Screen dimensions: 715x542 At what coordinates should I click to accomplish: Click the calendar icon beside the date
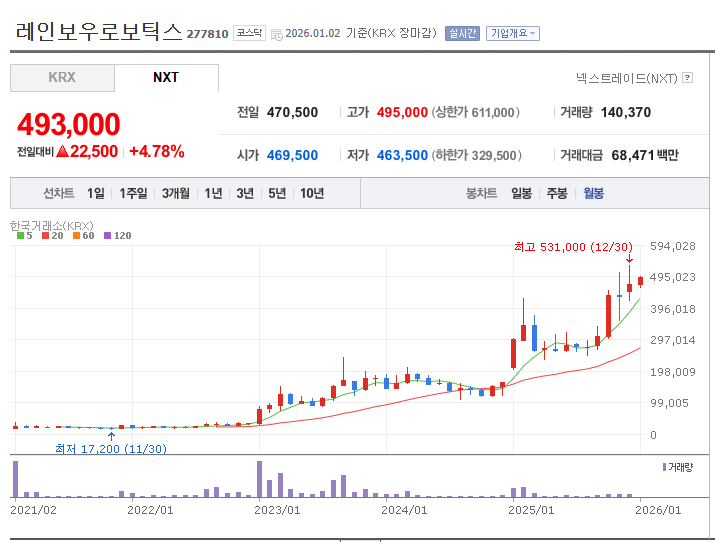point(276,34)
